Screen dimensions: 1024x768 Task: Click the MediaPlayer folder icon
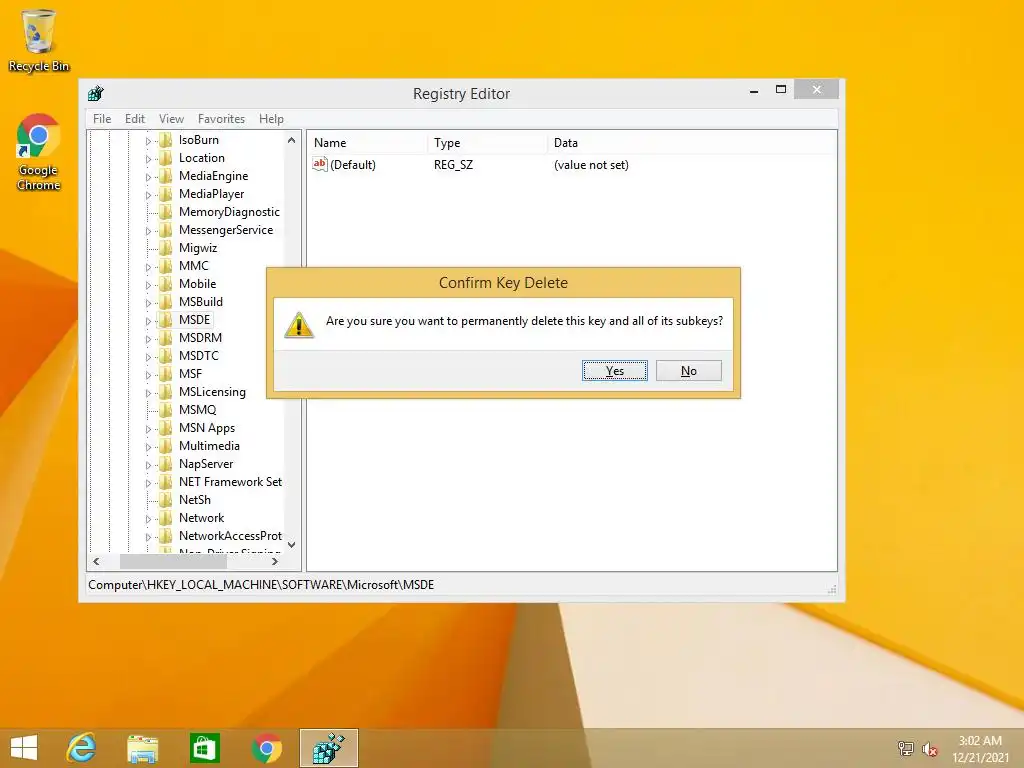pyautogui.click(x=166, y=194)
